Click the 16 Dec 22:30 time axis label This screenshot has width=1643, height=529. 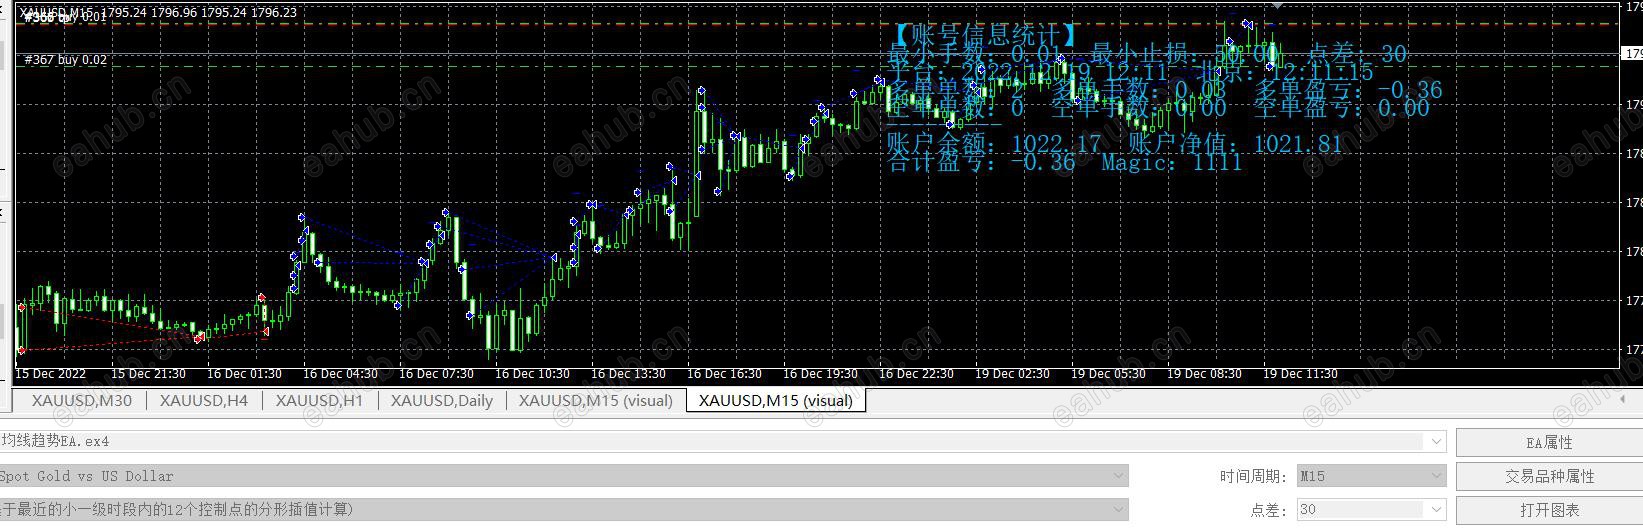(916, 374)
